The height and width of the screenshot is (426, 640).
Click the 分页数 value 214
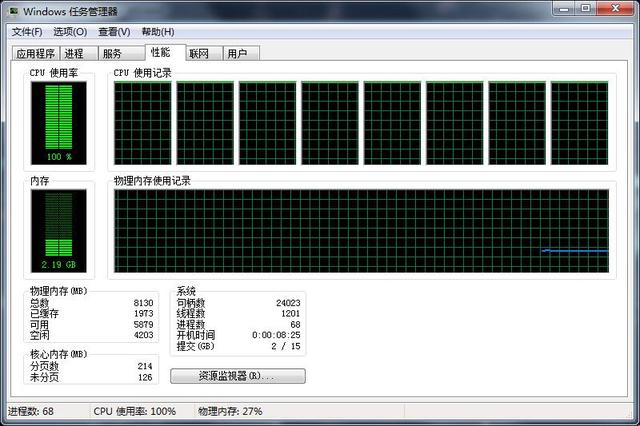coord(145,366)
